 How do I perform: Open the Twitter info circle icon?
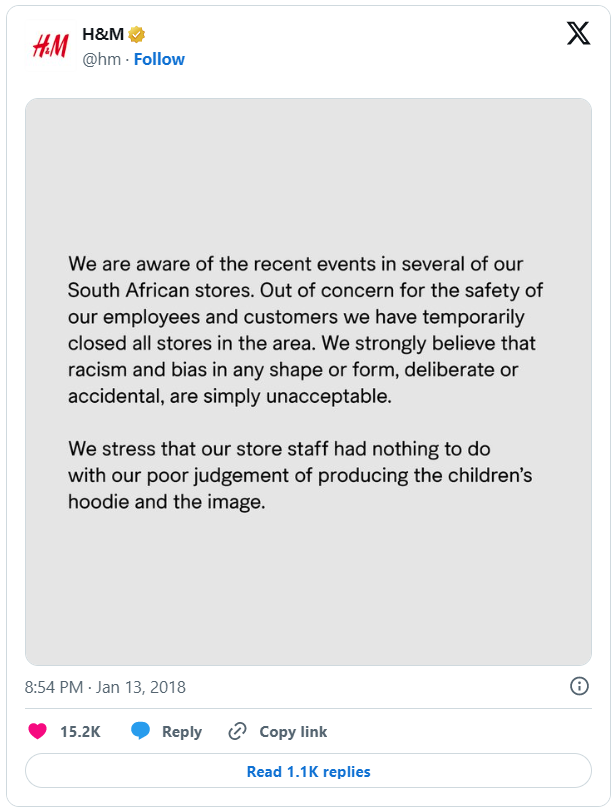tap(578, 686)
